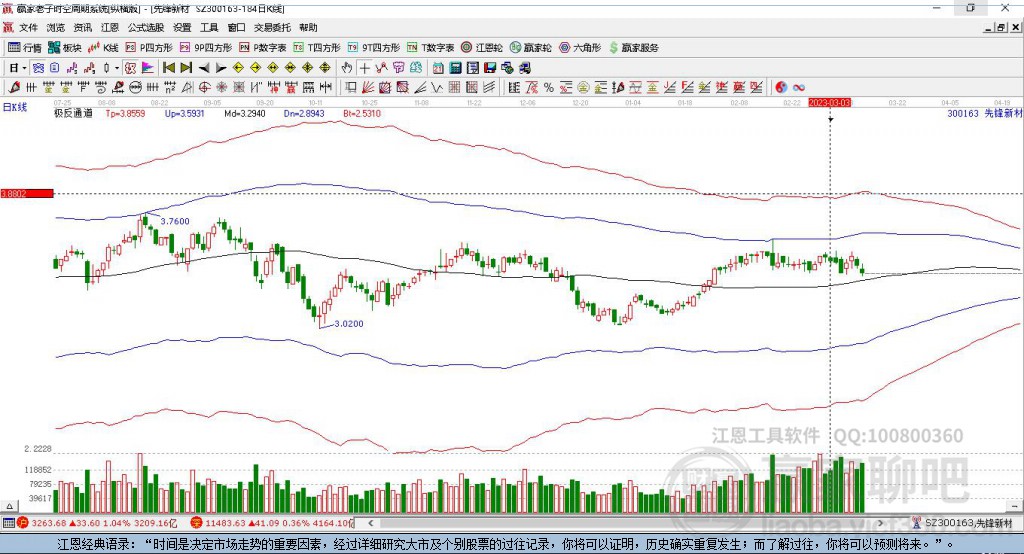Launch the 江恩轮 Gann wheel

482,48
